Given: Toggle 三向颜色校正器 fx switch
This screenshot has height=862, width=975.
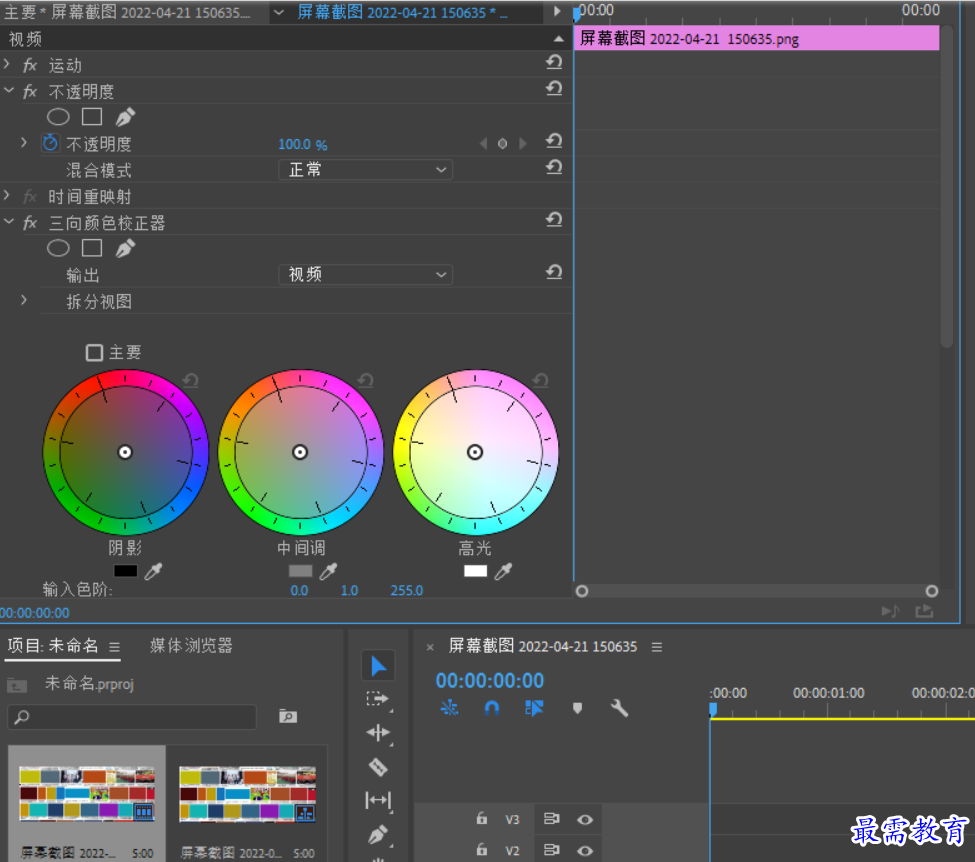Looking at the screenshot, I should [30, 223].
